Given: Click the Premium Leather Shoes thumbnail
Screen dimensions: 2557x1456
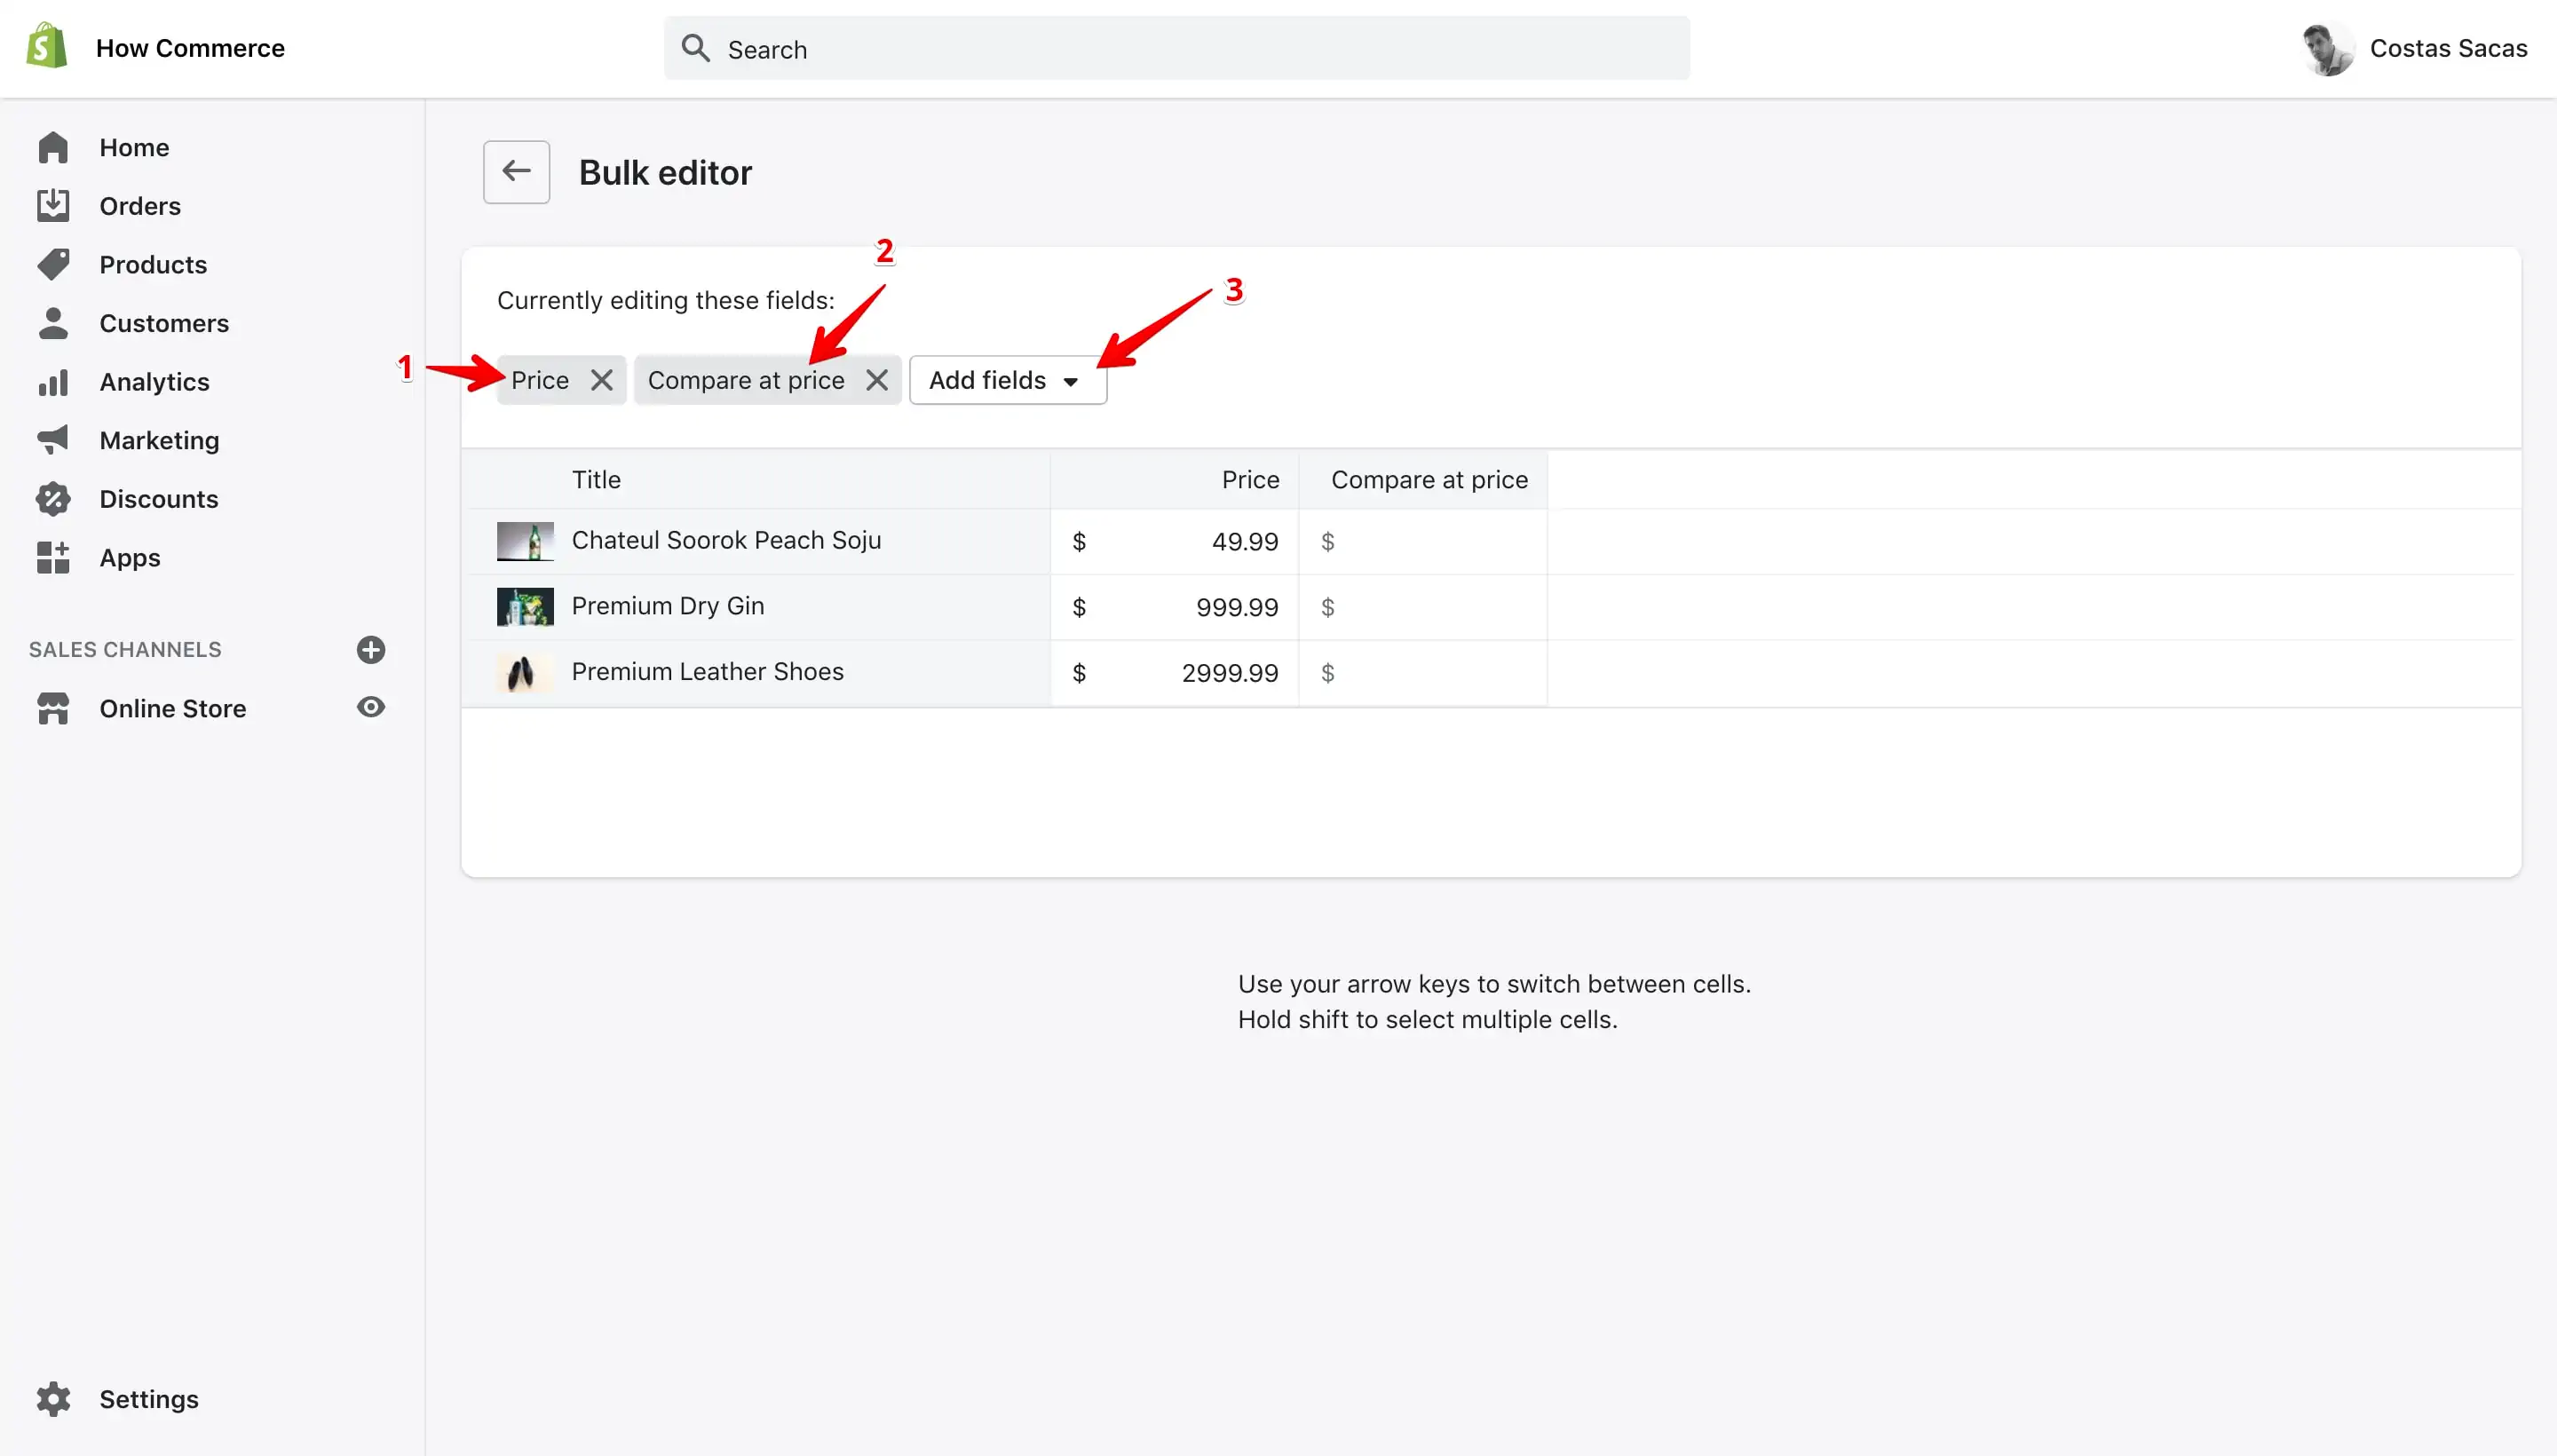Looking at the screenshot, I should click(525, 673).
